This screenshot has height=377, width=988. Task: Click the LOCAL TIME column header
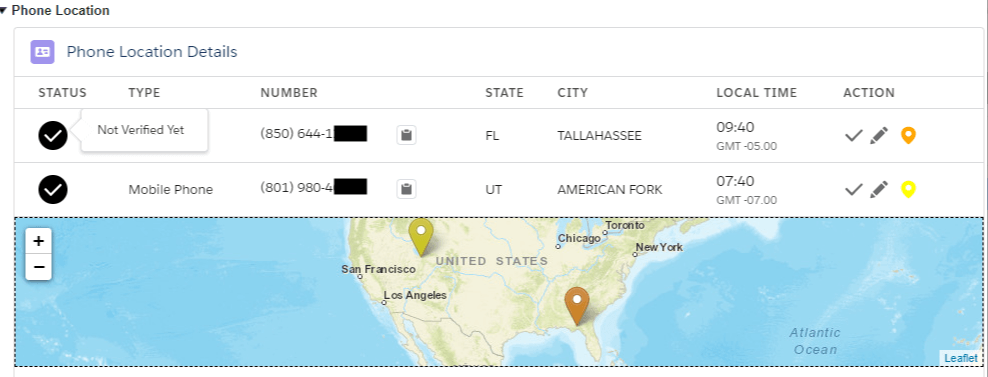tap(757, 93)
